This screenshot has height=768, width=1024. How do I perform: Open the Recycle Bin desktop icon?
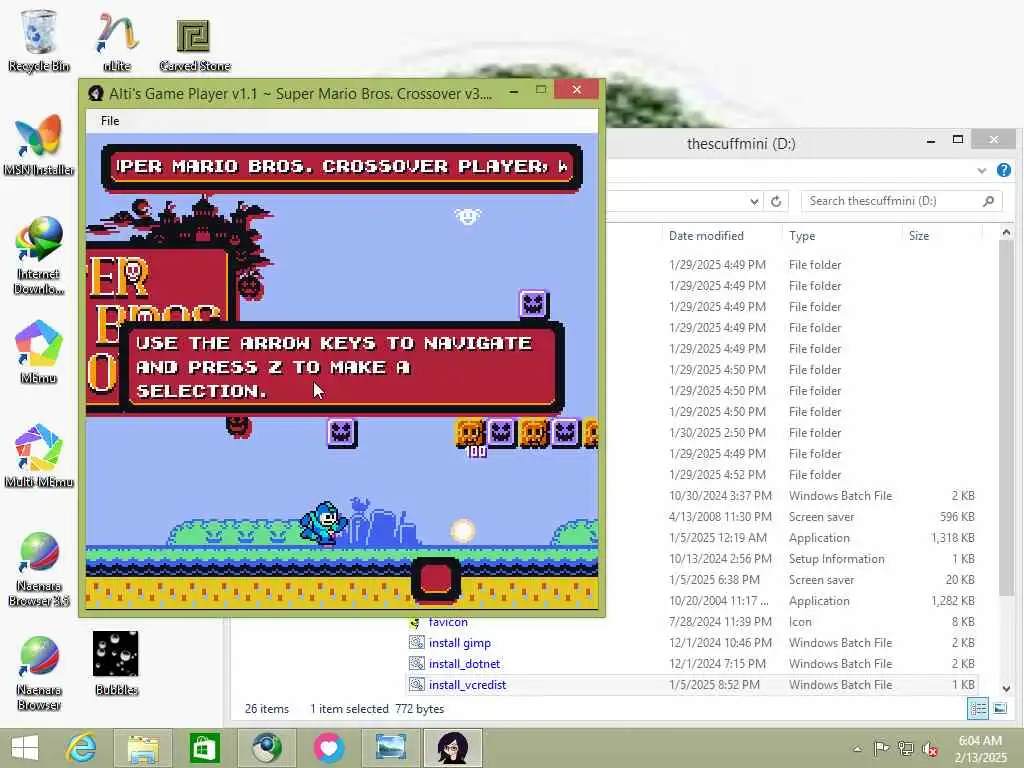[39, 40]
